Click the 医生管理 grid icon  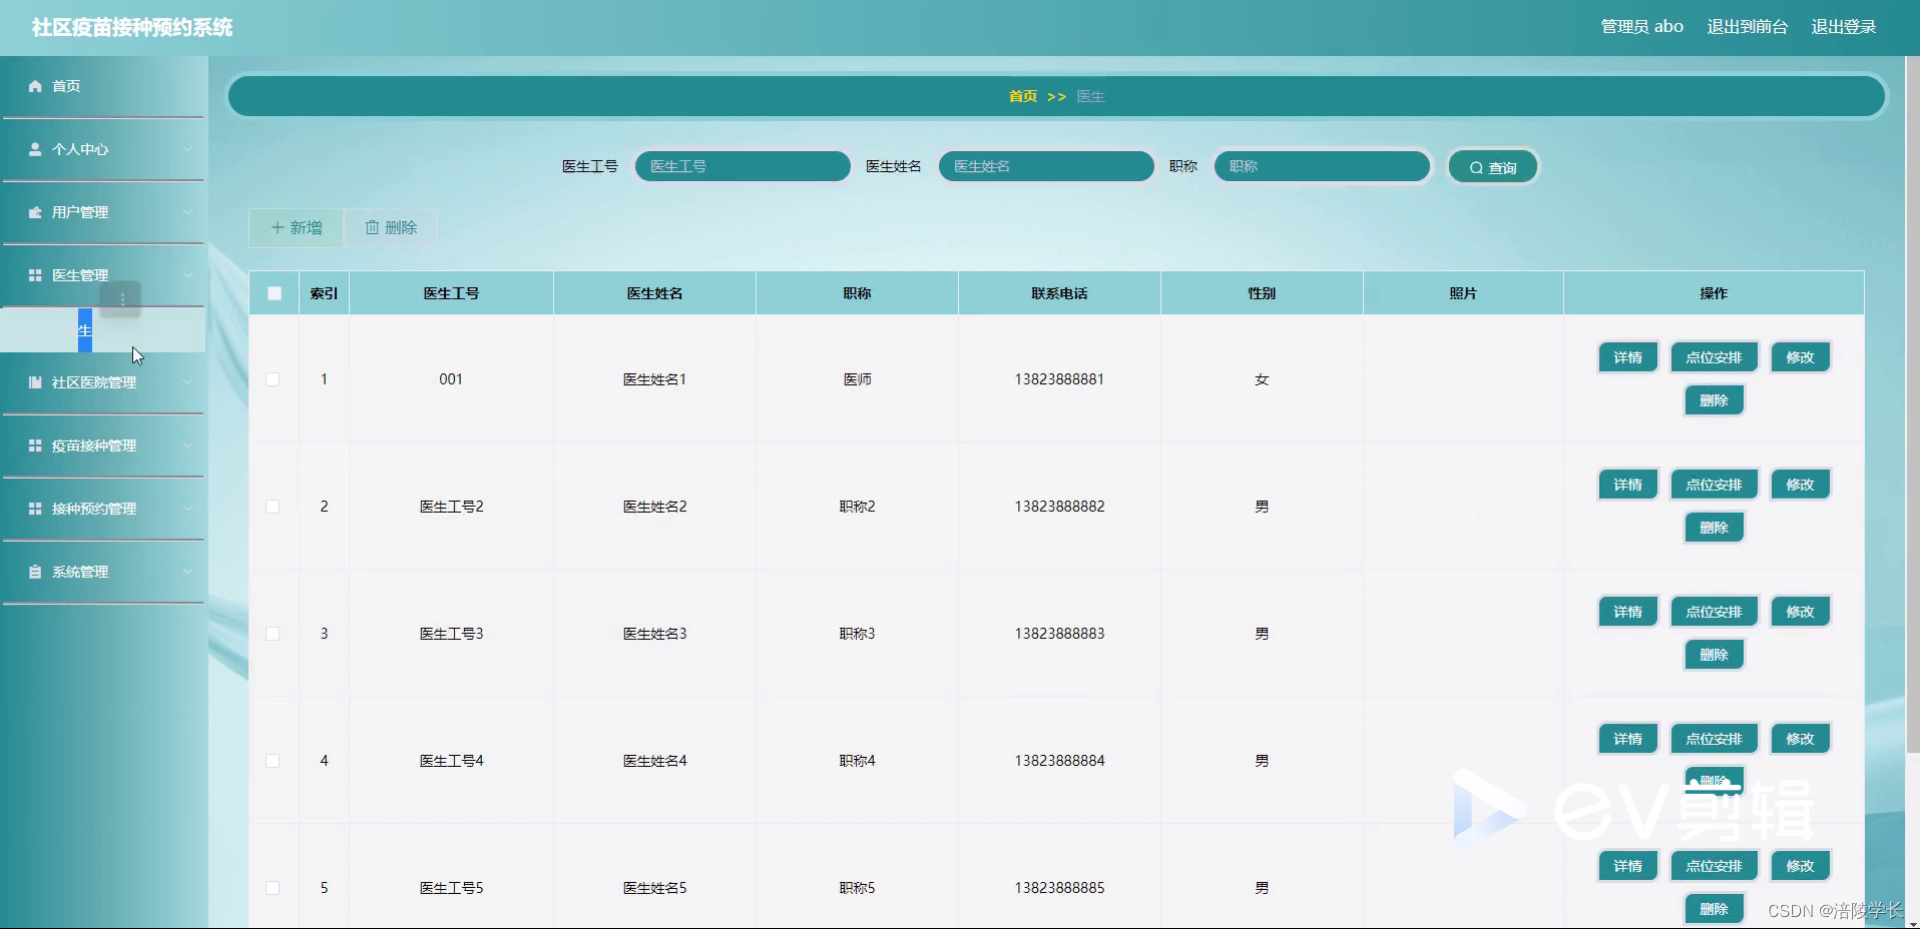34,275
